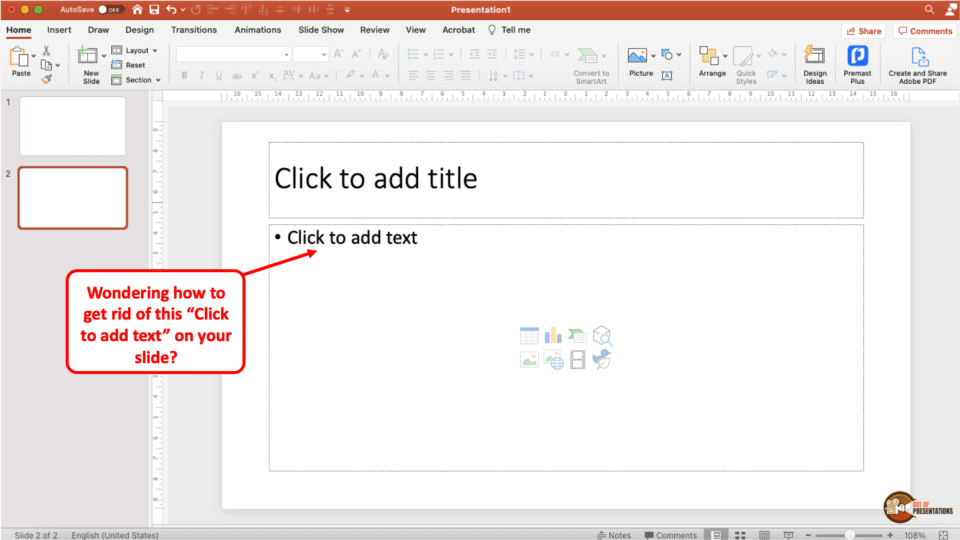Image resolution: width=960 pixels, height=540 pixels.
Task: Click the zoom slider handle
Action: [850, 535]
